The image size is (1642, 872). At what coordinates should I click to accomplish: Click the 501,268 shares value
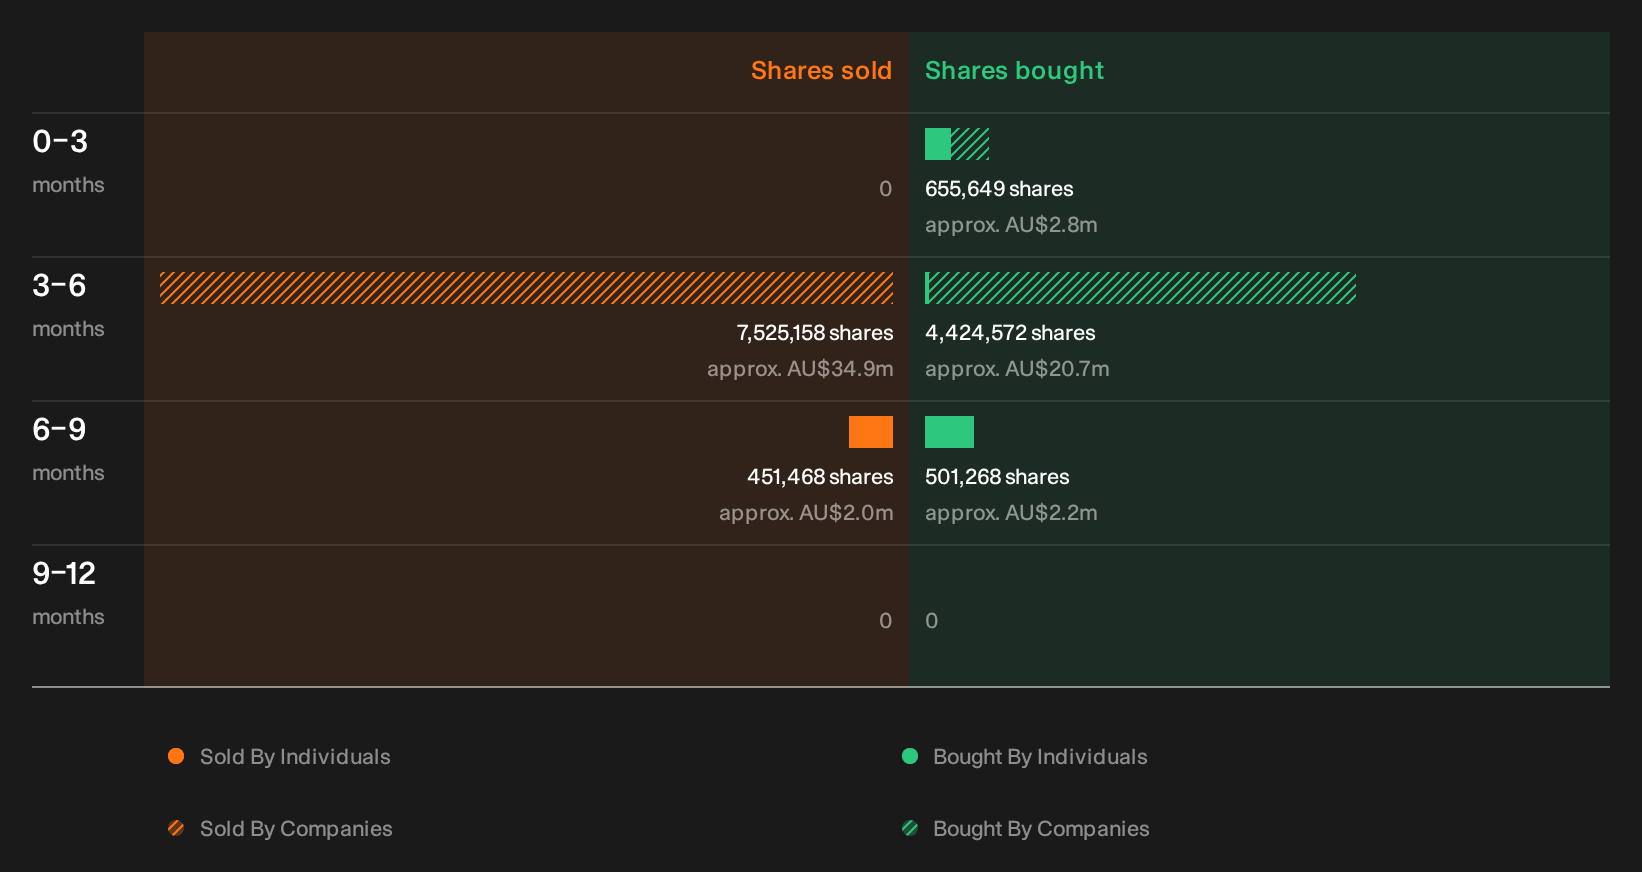(x=997, y=477)
